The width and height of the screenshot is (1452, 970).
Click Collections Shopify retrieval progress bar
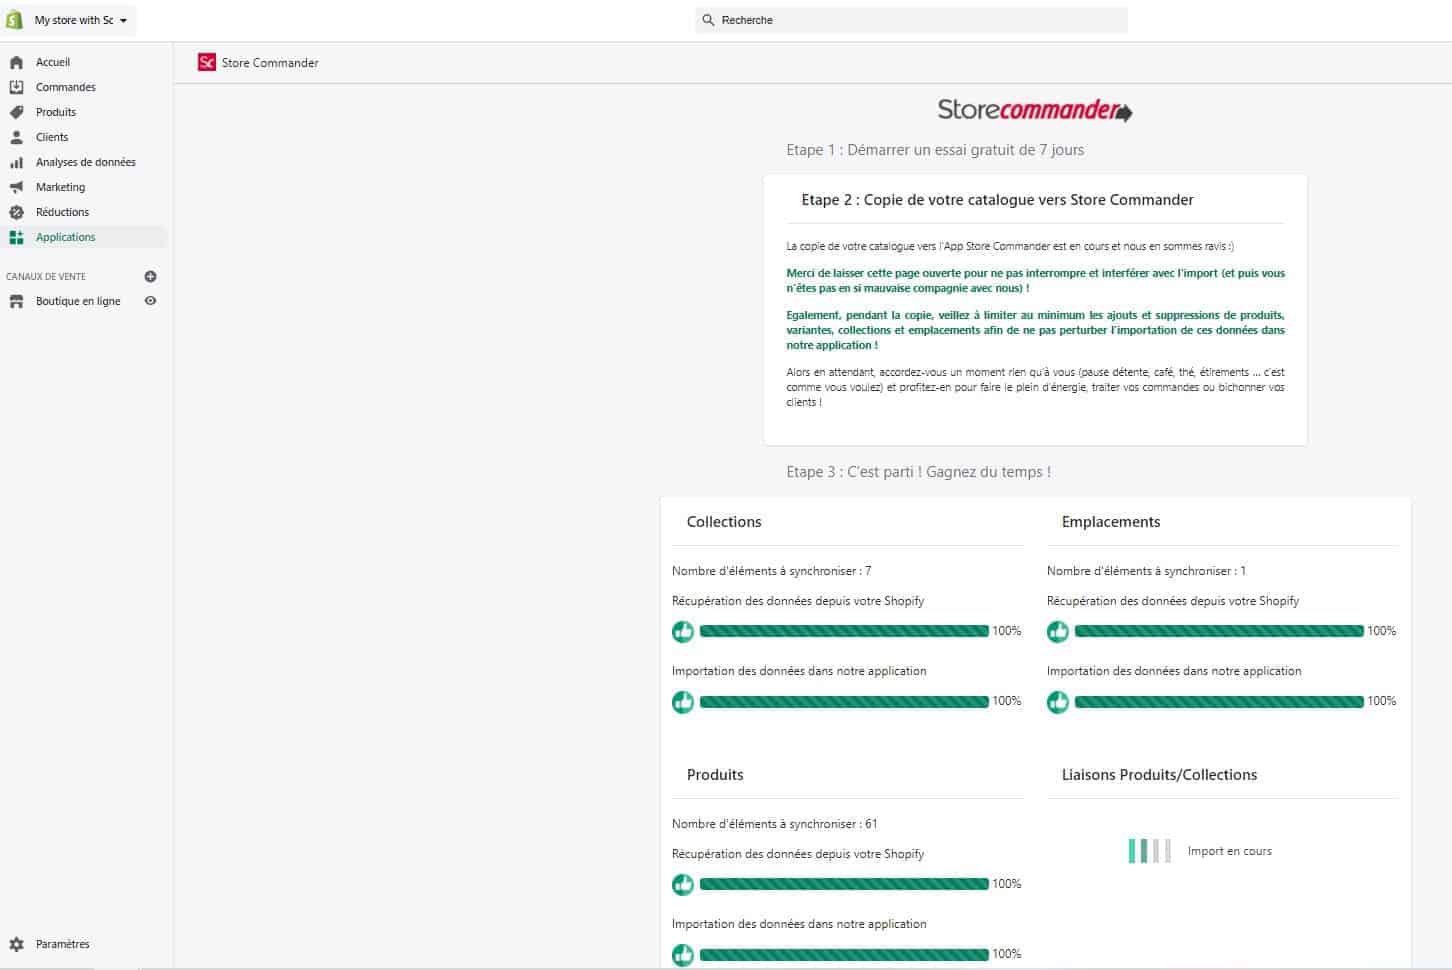[x=844, y=631]
